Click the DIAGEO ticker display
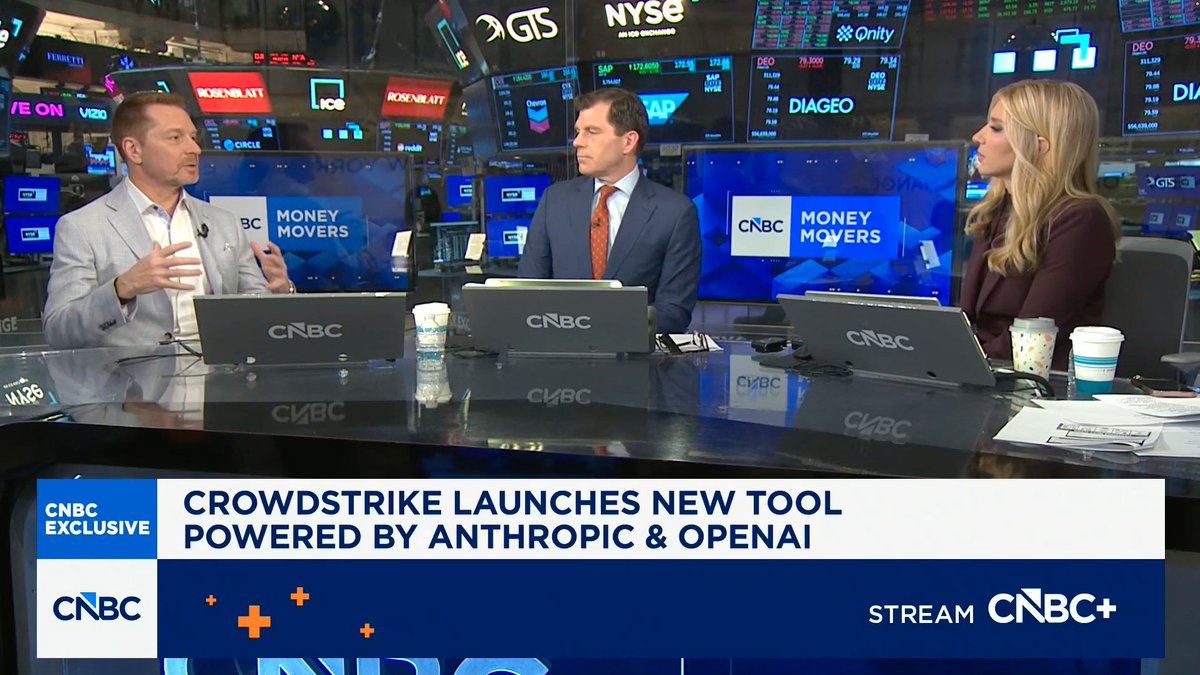Viewport: 1200px width, 675px height. click(x=823, y=97)
